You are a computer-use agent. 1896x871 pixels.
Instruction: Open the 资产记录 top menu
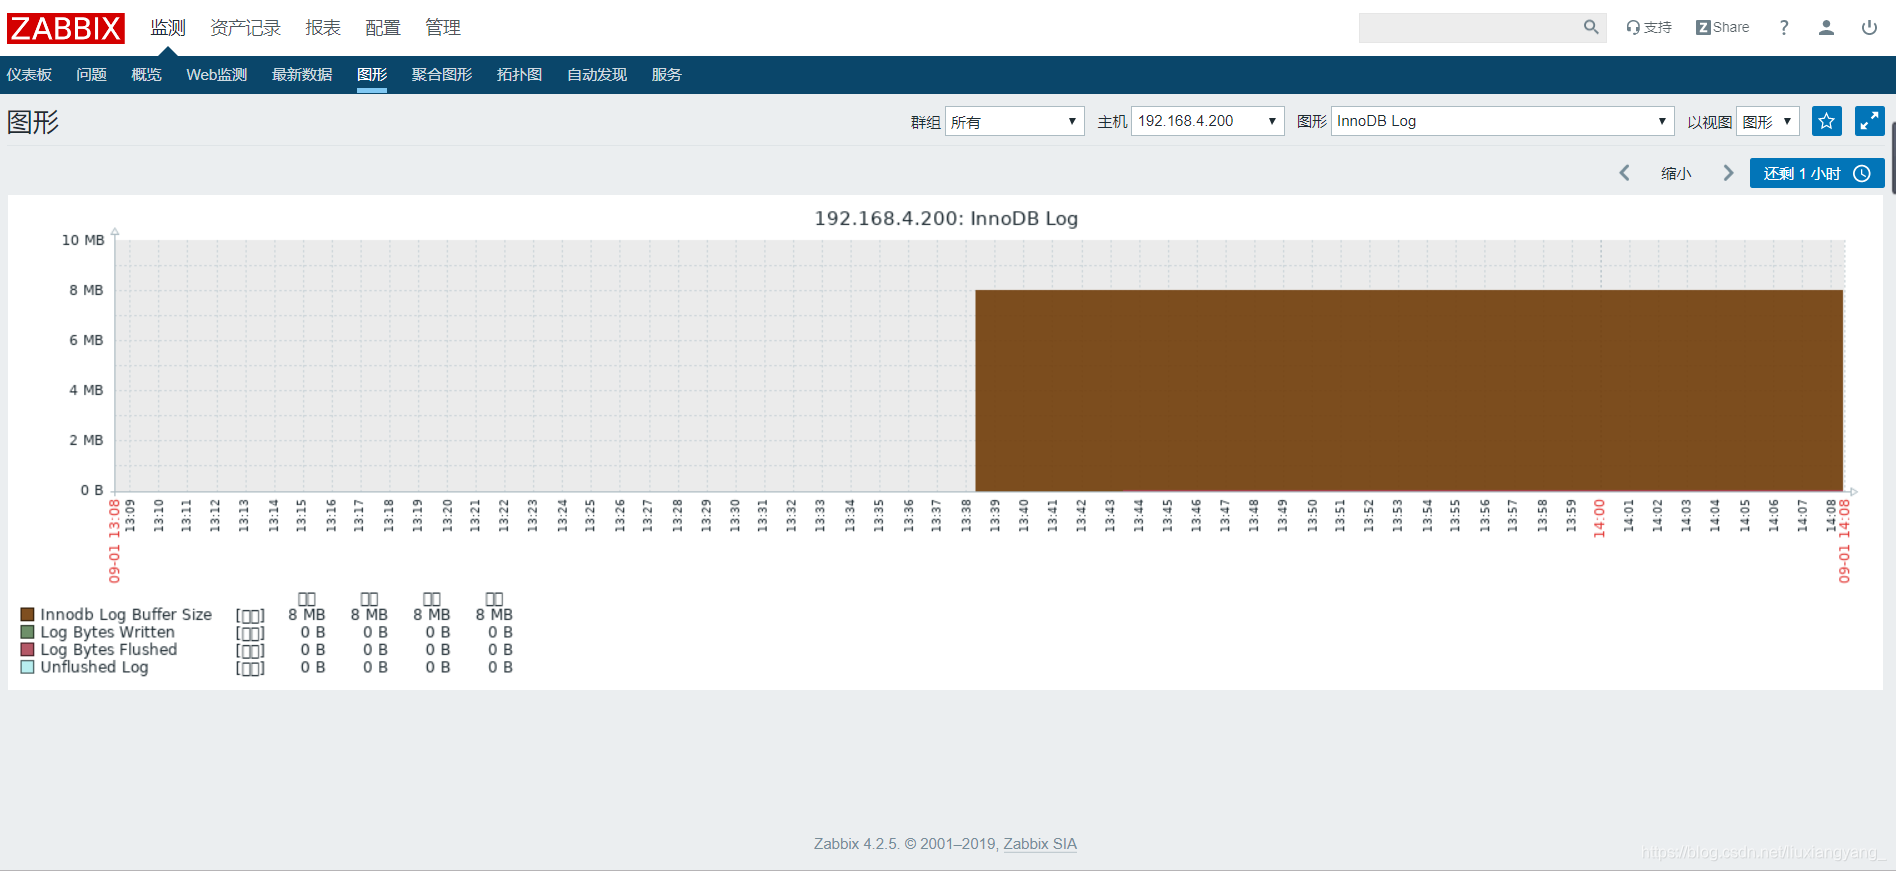[x=245, y=28]
